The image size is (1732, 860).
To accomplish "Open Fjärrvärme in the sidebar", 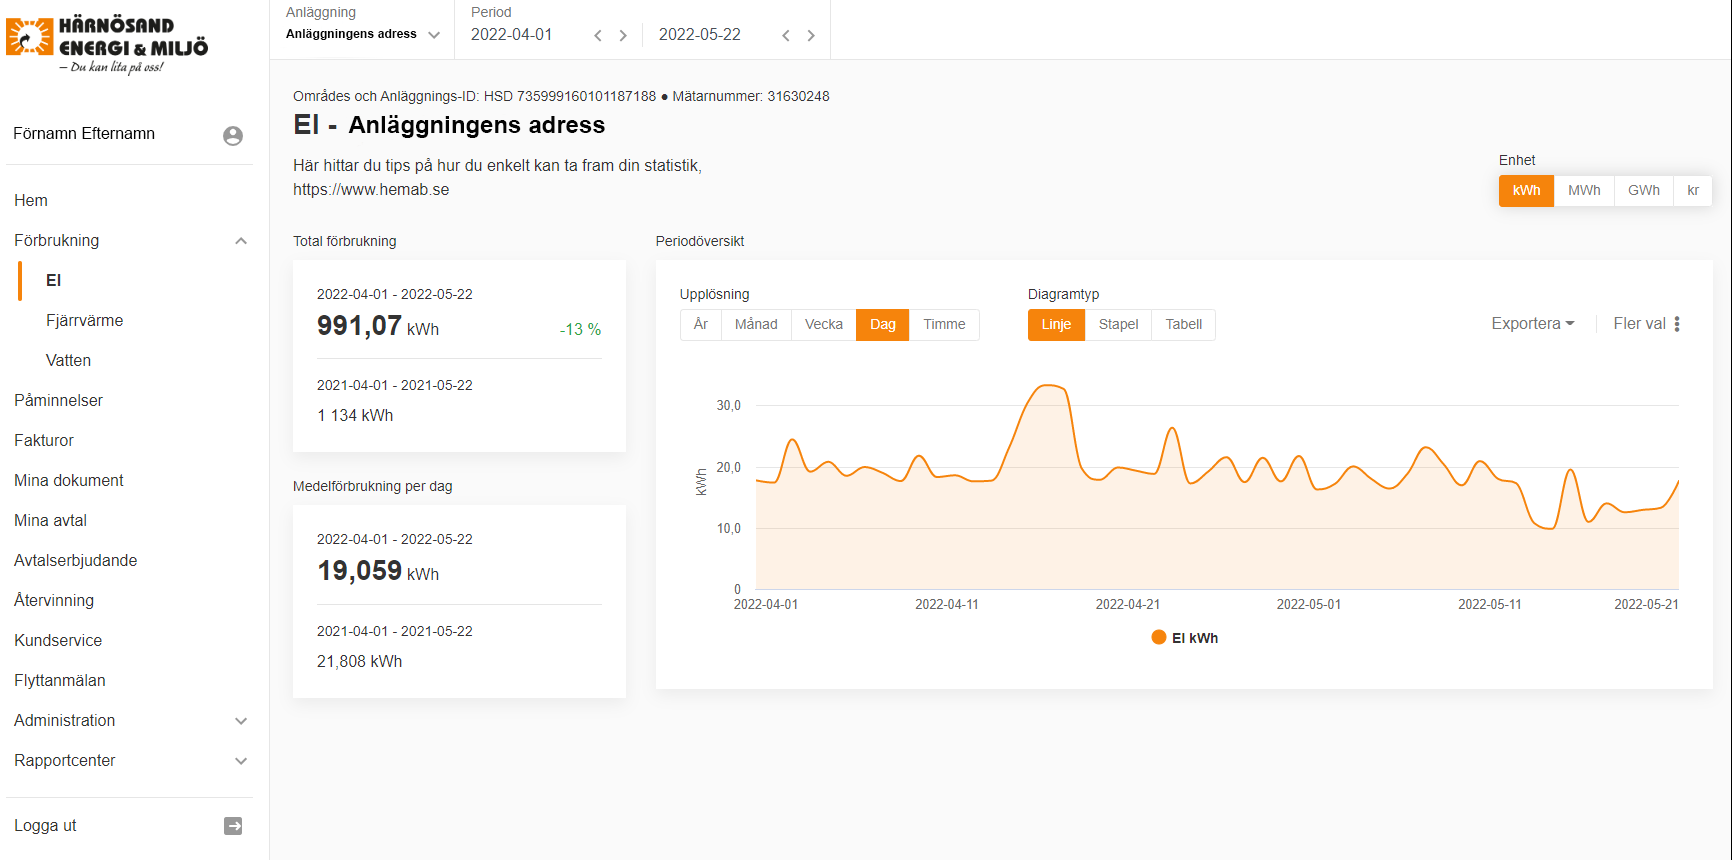I will [85, 321].
